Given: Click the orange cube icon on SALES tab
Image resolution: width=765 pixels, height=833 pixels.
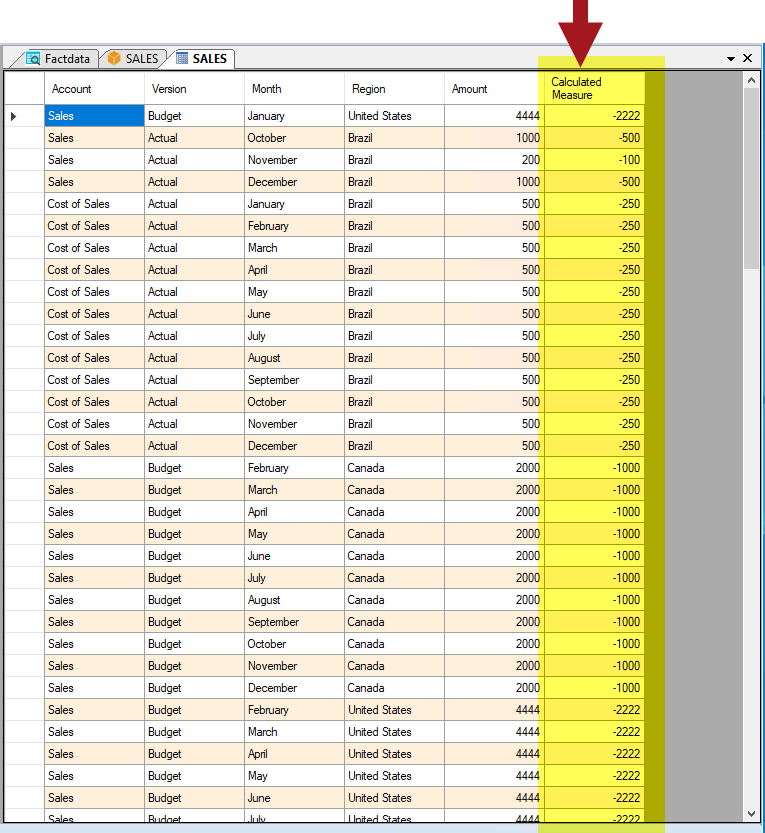Looking at the screenshot, I should pyautogui.click(x=114, y=59).
